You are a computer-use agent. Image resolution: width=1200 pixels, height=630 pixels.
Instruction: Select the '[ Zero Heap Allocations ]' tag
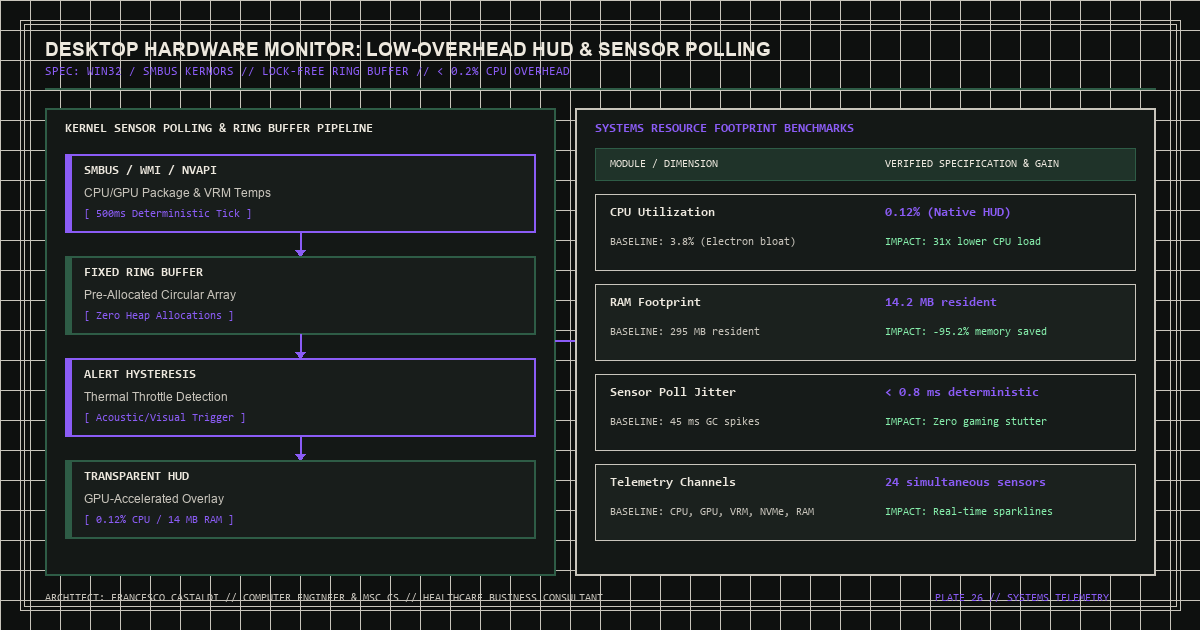click(x=159, y=316)
